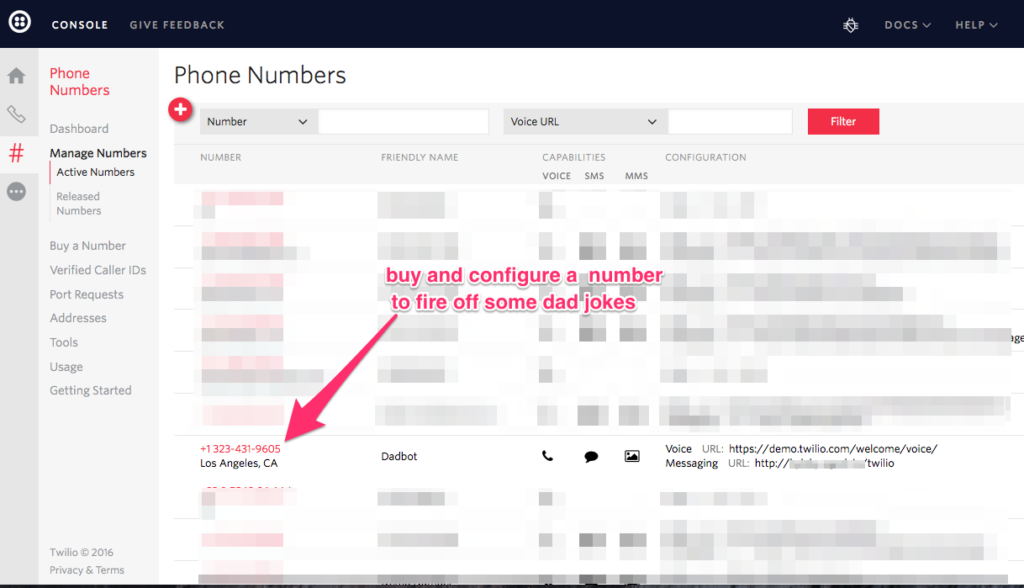Click the hash Phone Numbers sidebar icon
This screenshot has width=1024, height=588.
click(x=17, y=153)
